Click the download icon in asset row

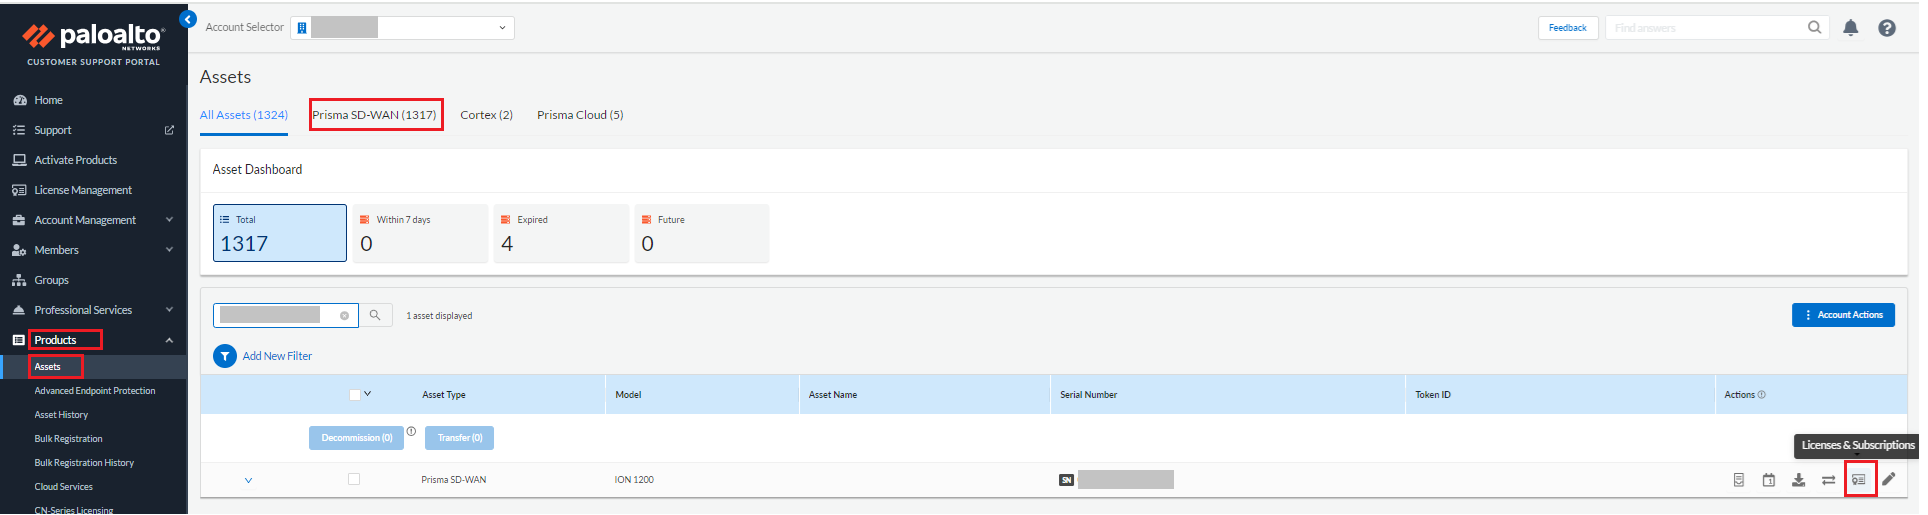coord(1798,480)
